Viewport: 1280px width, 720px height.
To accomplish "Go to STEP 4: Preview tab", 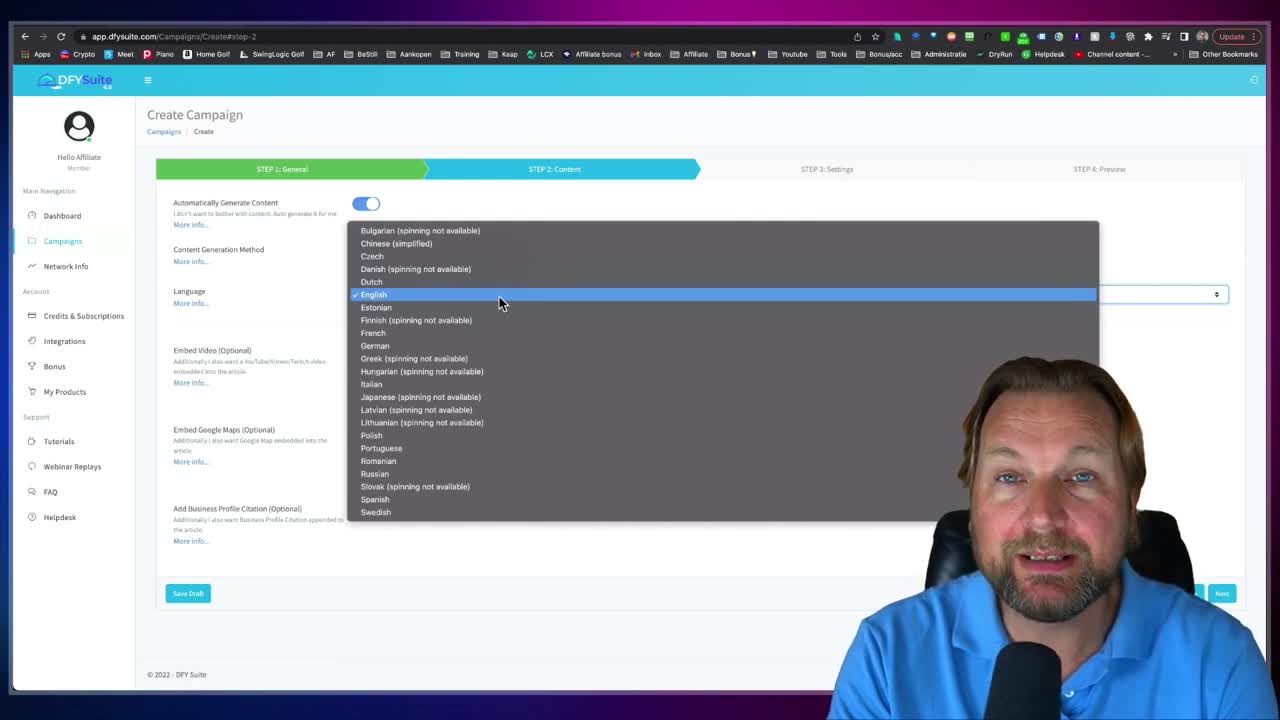I will click(1099, 169).
